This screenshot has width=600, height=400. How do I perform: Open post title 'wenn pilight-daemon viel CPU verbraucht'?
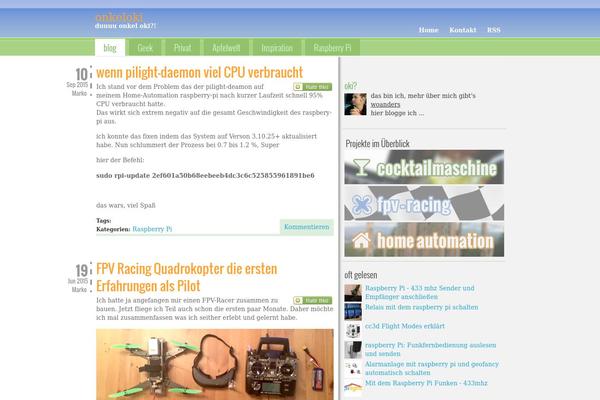tap(199, 72)
